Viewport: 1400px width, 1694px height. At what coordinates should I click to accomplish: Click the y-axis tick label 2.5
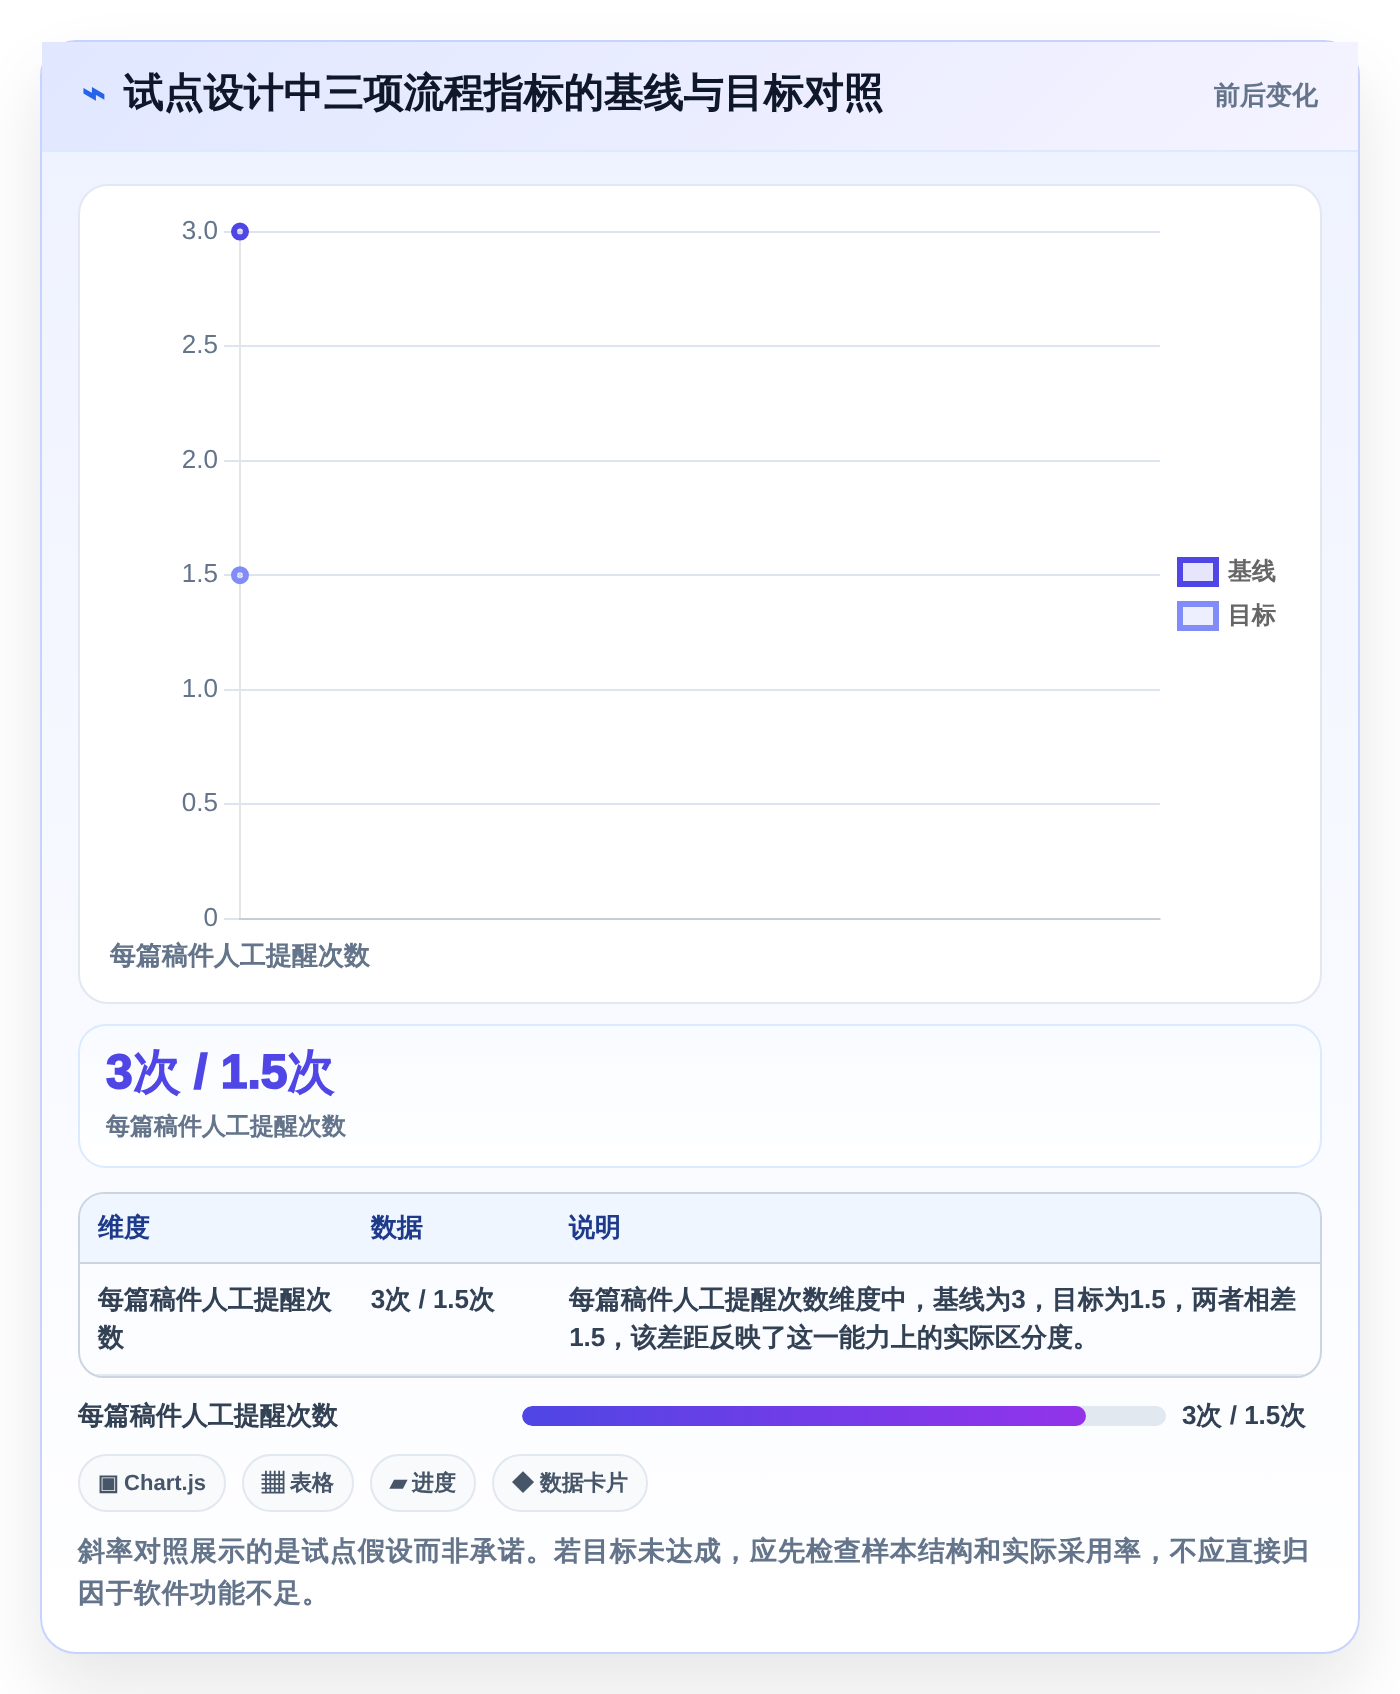pos(200,346)
